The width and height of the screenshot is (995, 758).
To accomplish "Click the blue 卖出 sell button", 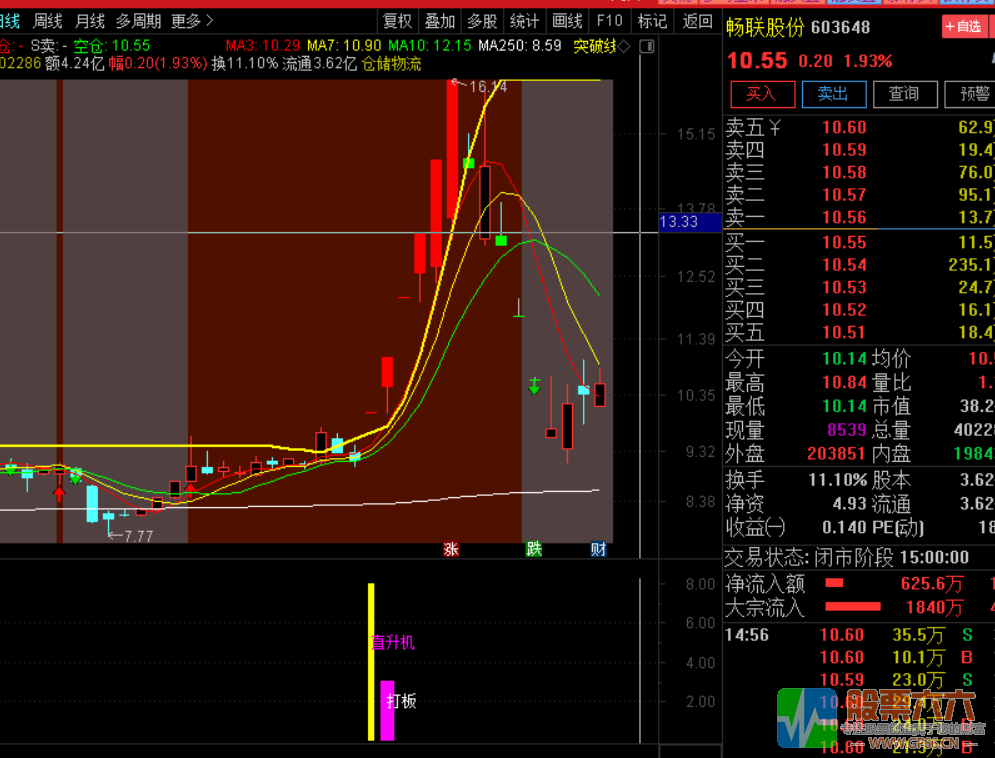I will pos(834,95).
